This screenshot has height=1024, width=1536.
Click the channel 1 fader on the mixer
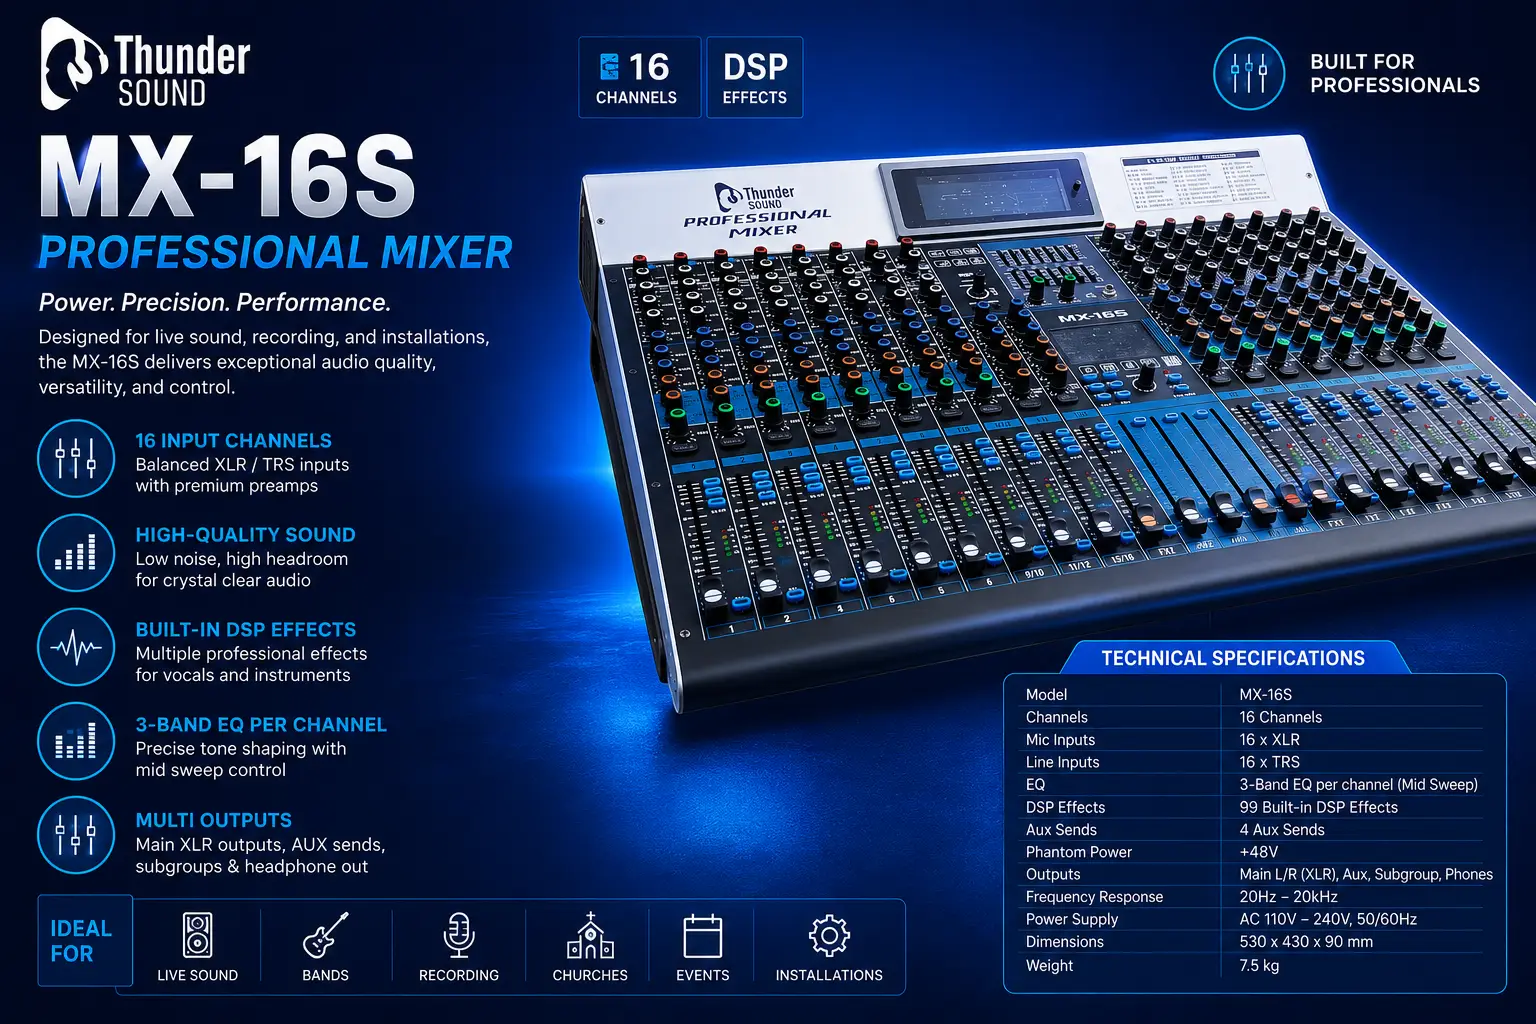pos(714,594)
